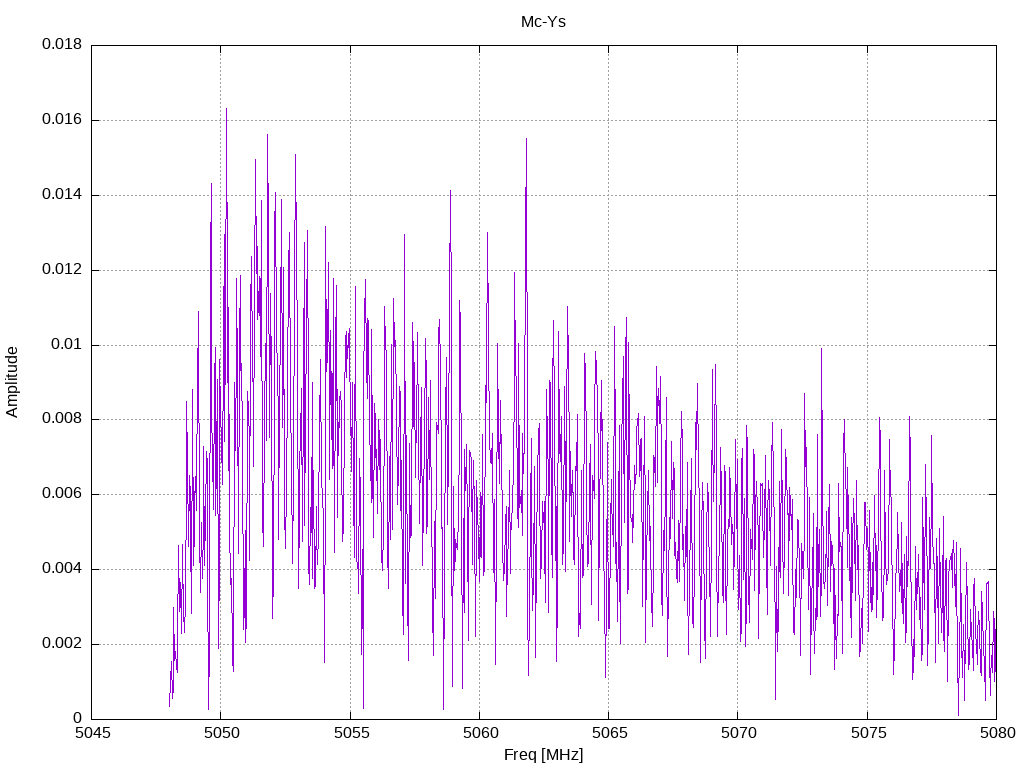Click the 0.018 y-axis tick label

point(62,44)
